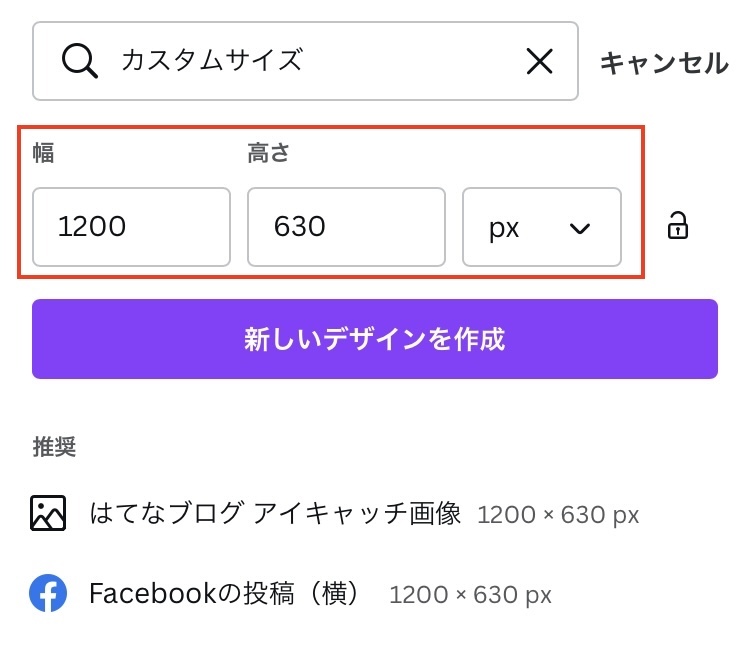
Task: Focus the 幅 field showing 1200
Action: click(x=131, y=227)
